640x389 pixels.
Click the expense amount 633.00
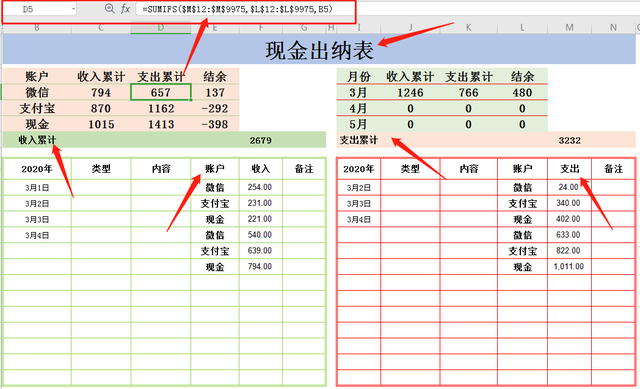pyautogui.click(x=569, y=235)
